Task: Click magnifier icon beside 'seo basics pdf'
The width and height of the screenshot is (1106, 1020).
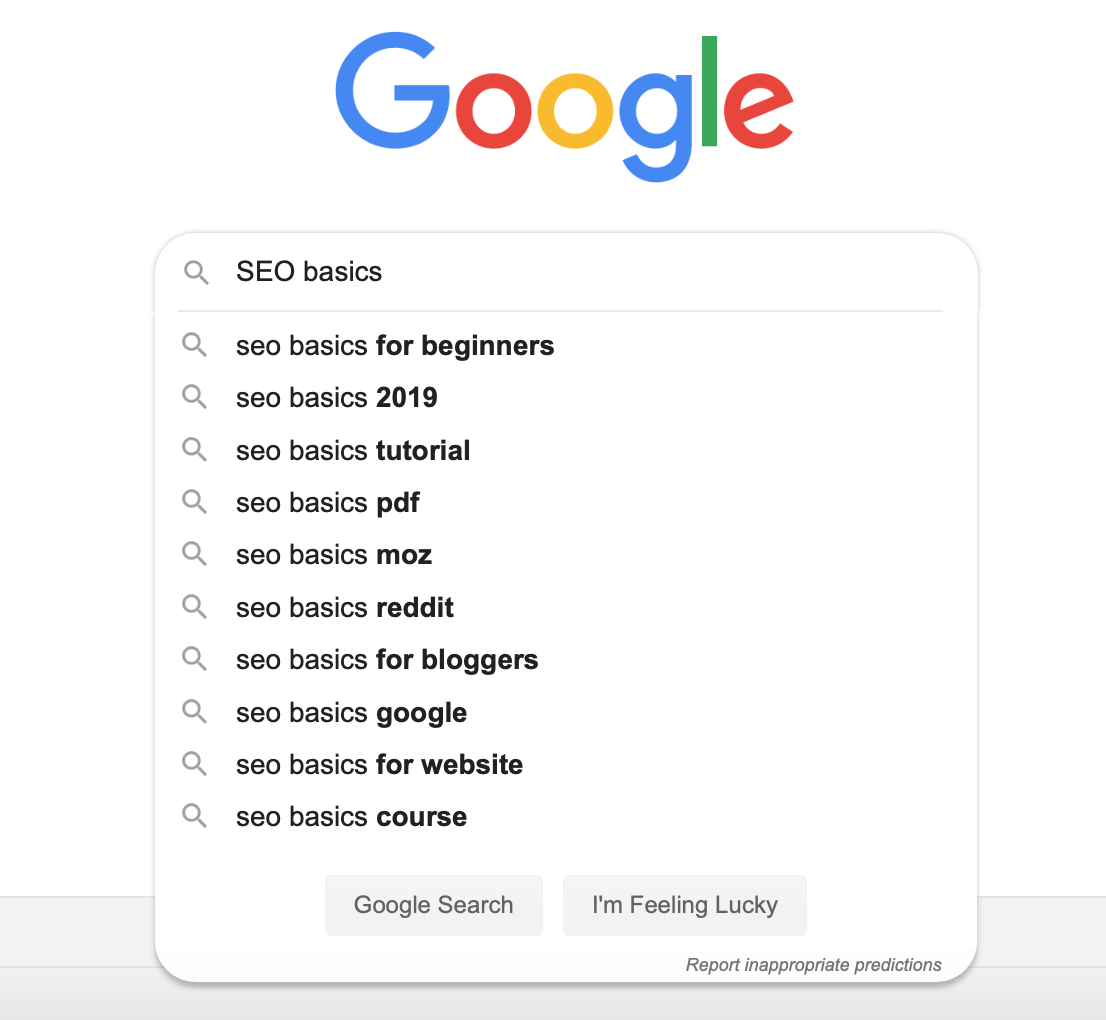Action: [x=194, y=502]
